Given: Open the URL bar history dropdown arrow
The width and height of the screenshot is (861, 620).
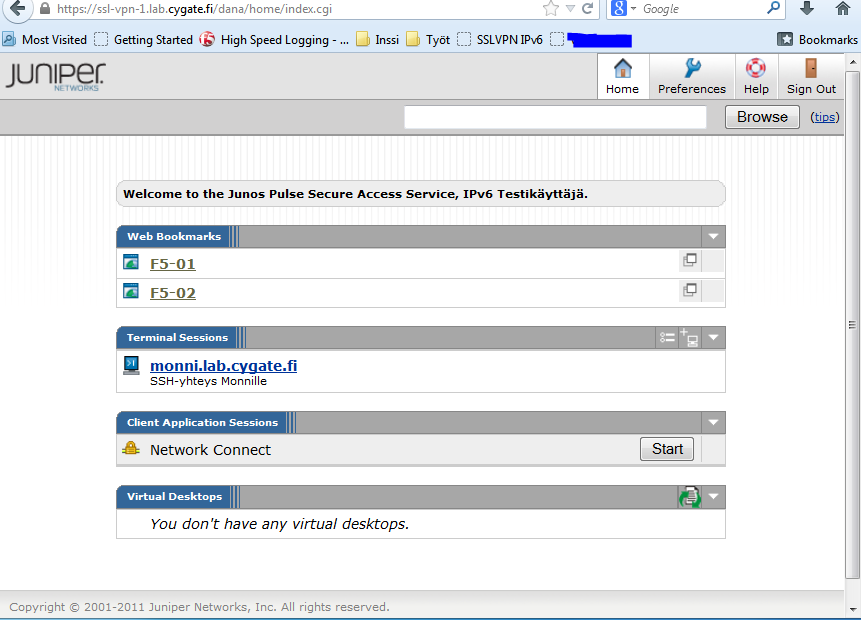Looking at the screenshot, I should (571, 8).
